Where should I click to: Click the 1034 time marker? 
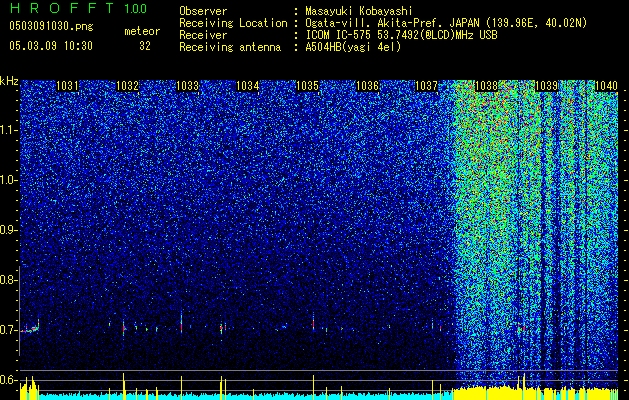pos(248,86)
